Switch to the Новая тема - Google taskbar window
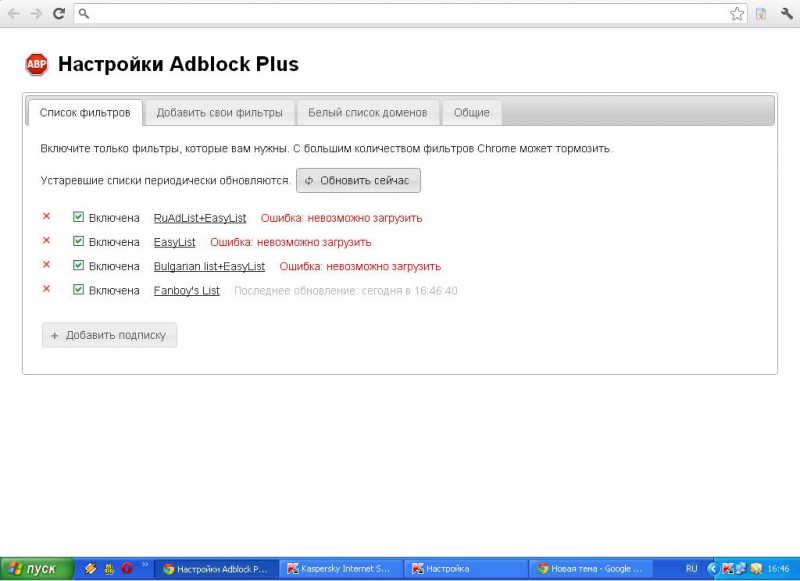This screenshot has height=581, width=800. point(590,569)
